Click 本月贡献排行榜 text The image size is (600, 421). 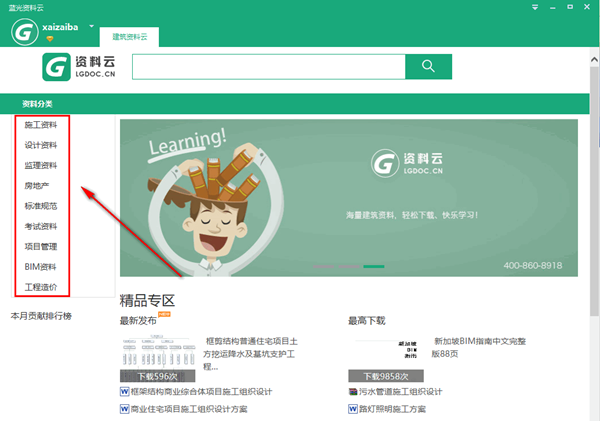41,316
